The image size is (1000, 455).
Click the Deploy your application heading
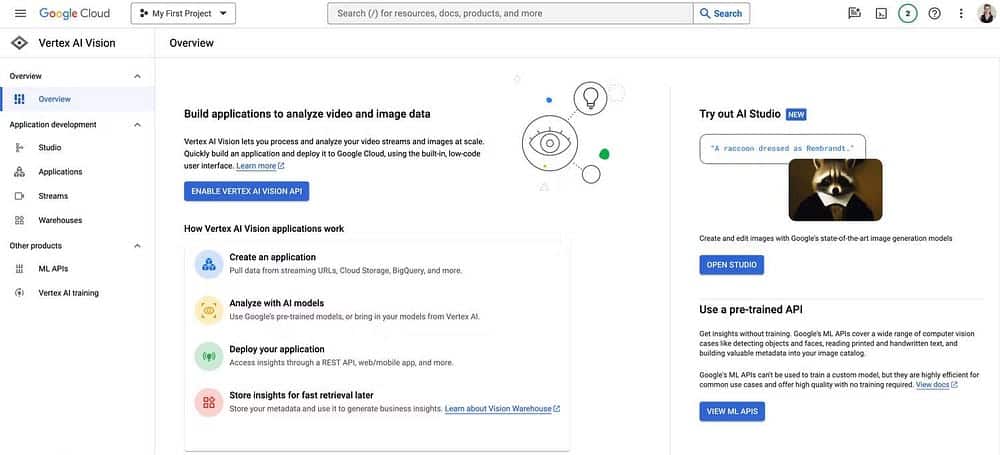pos(277,349)
